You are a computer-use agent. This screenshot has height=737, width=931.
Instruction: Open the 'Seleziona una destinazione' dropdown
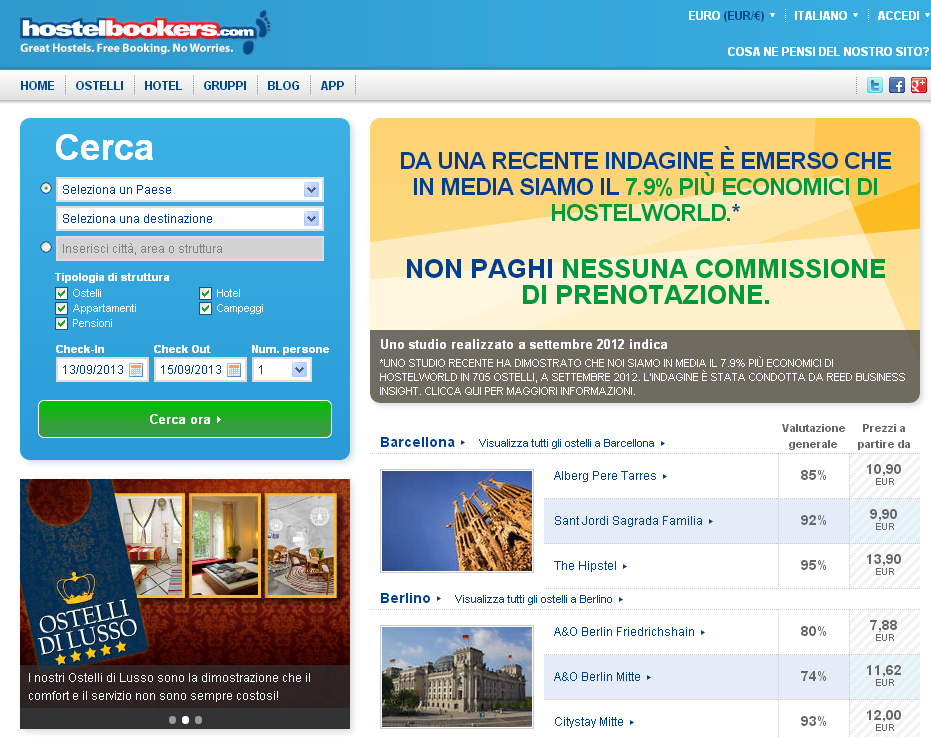point(190,219)
